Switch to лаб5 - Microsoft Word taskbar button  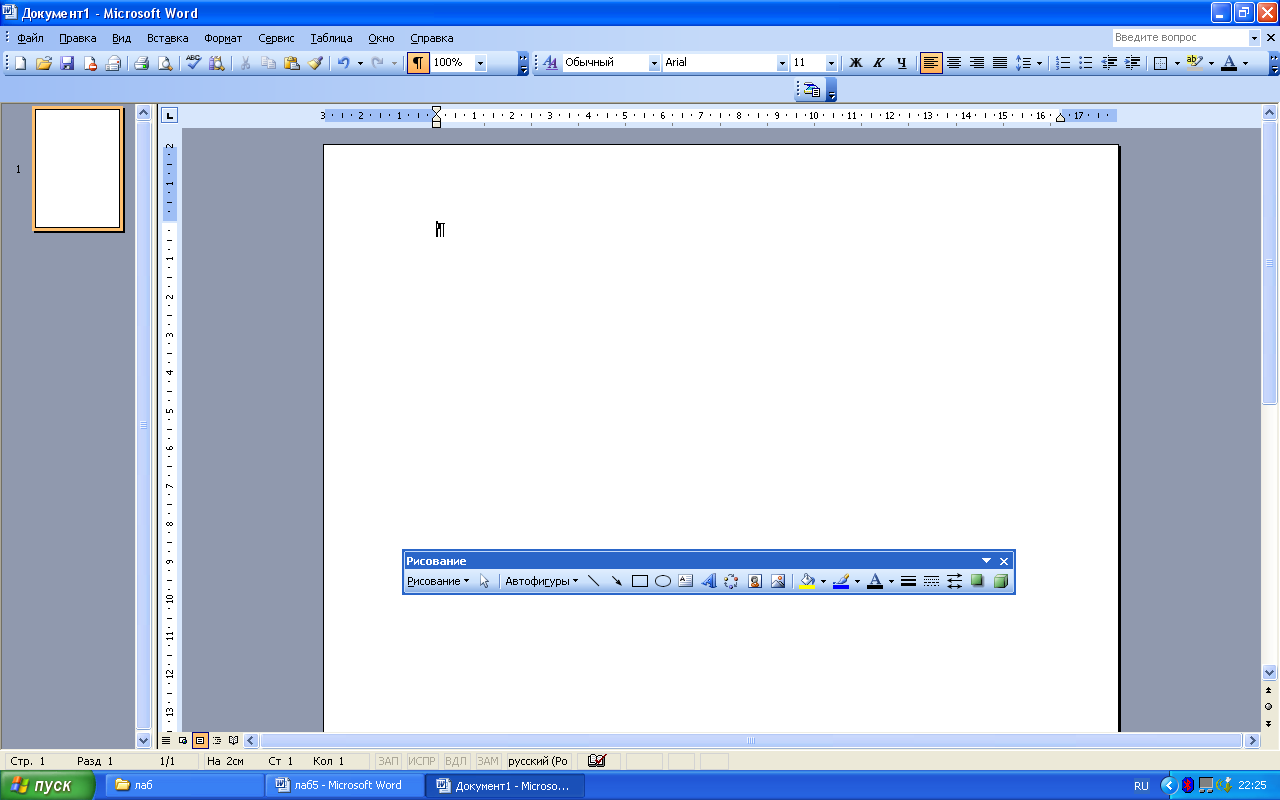point(345,785)
